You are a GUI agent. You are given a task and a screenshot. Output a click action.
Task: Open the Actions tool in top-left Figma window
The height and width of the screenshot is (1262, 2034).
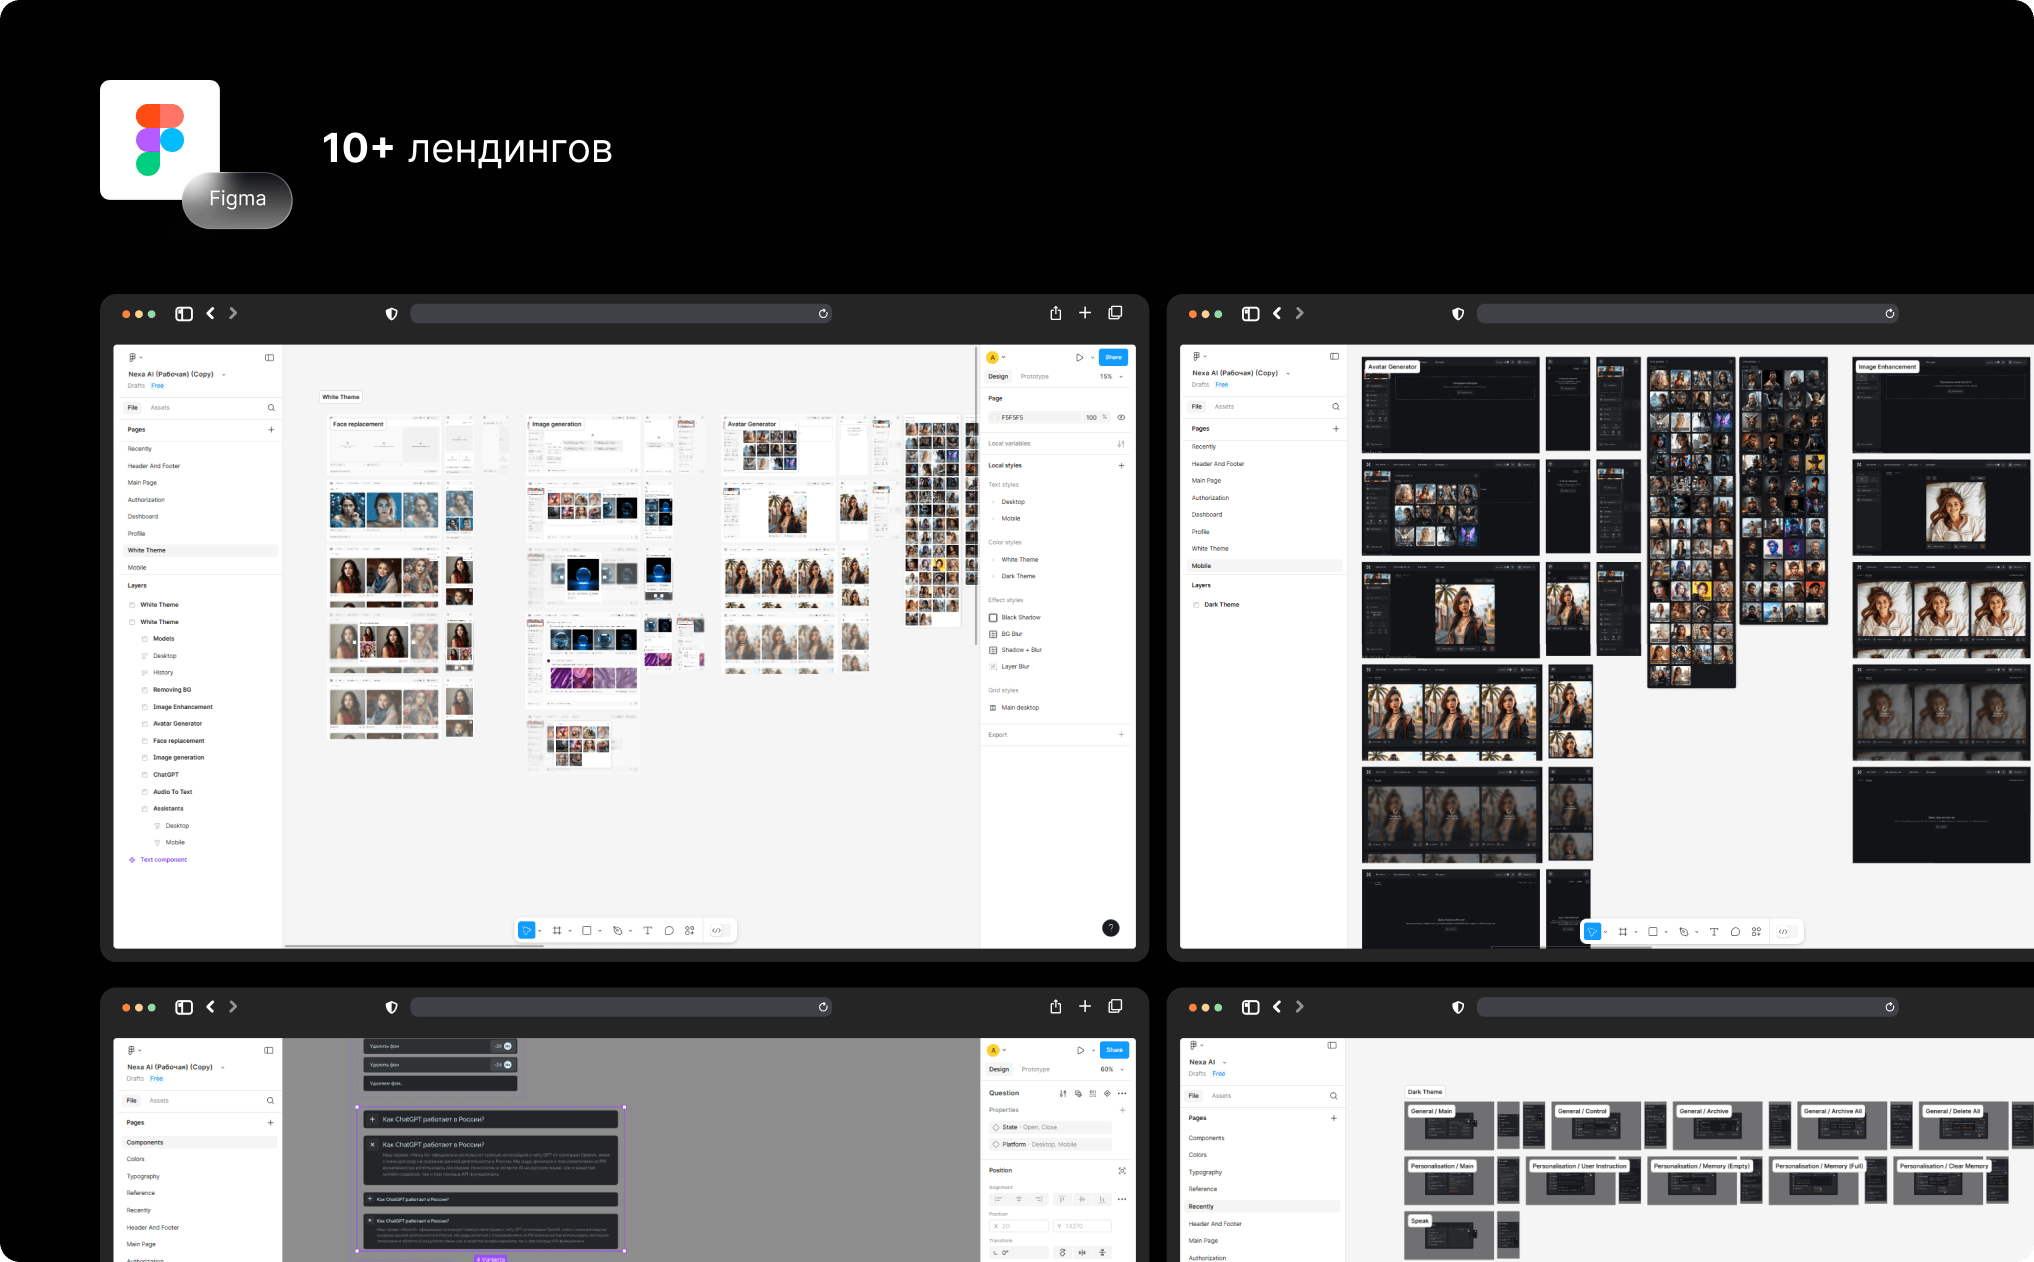pyautogui.click(x=690, y=931)
